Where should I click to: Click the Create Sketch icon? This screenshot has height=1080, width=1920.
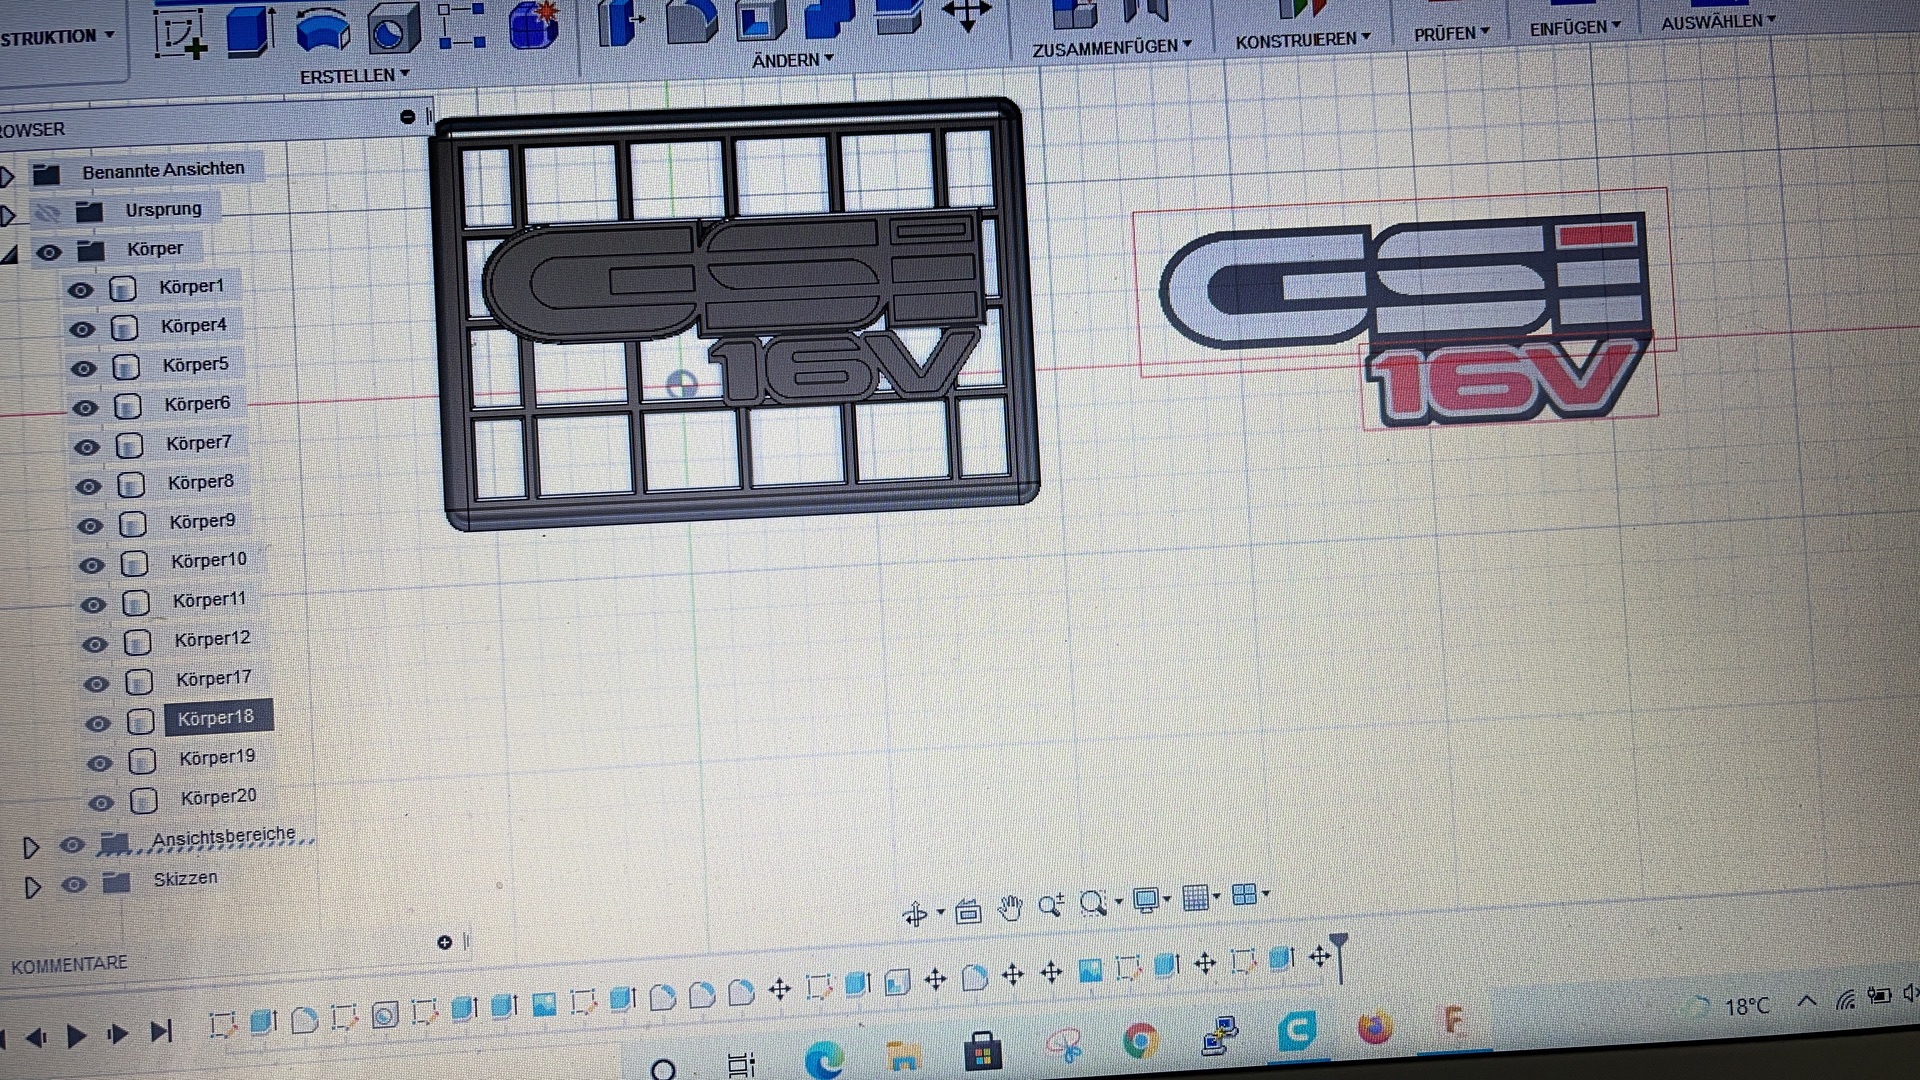180,32
